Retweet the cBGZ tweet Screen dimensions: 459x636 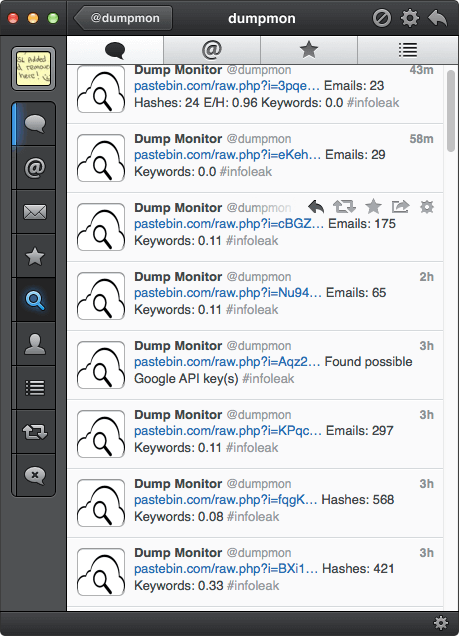[x=344, y=207]
